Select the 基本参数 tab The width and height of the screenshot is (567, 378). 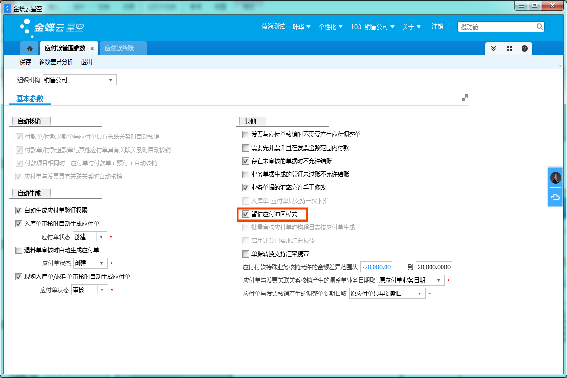click(x=30, y=98)
